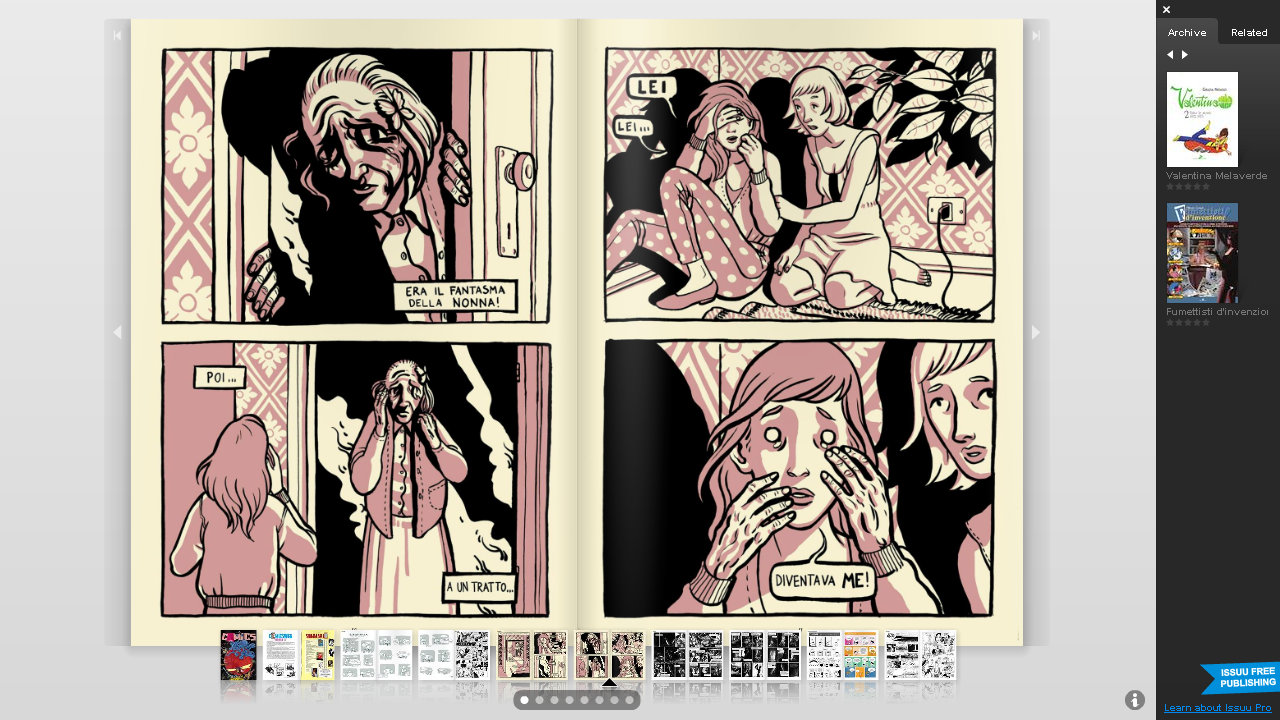The width and height of the screenshot is (1280, 720).
Task: Select the sixth pagination dot
Action: click(600, 700)
